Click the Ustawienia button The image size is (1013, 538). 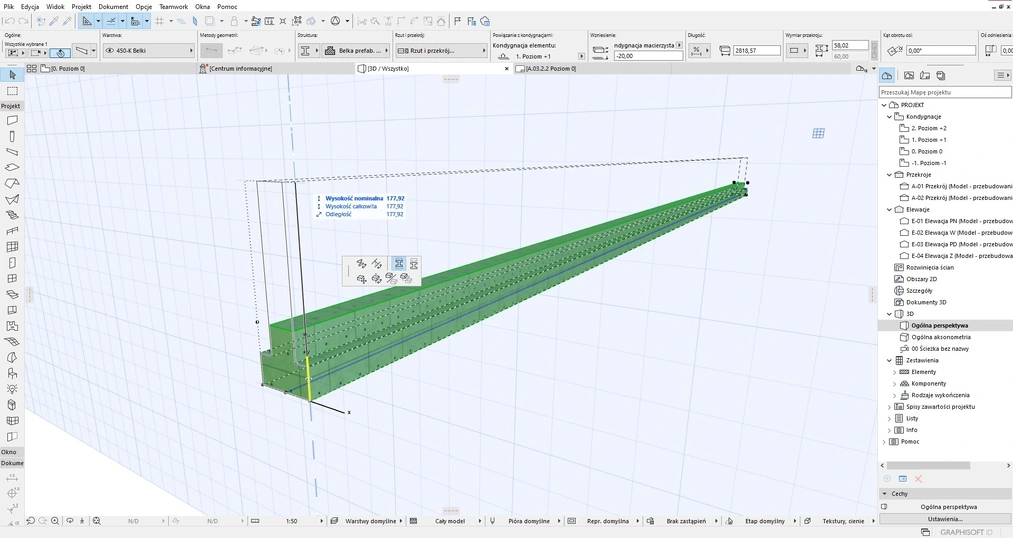tap(944, 519)
